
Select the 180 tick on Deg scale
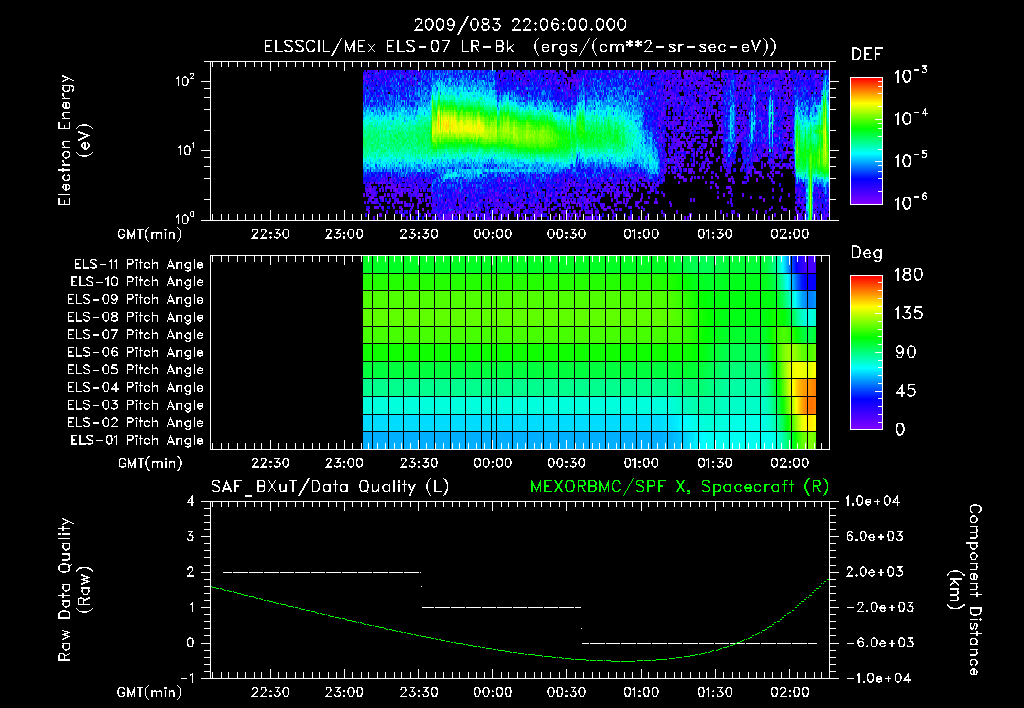pos(908,275)
